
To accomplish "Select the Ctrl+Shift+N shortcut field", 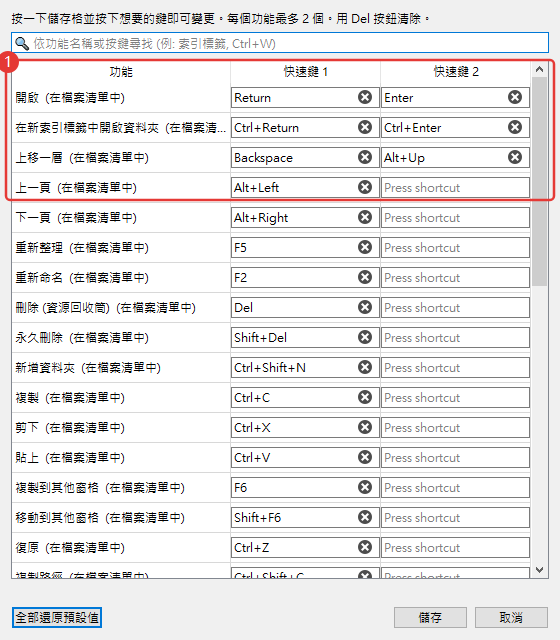I will point(305,367).
